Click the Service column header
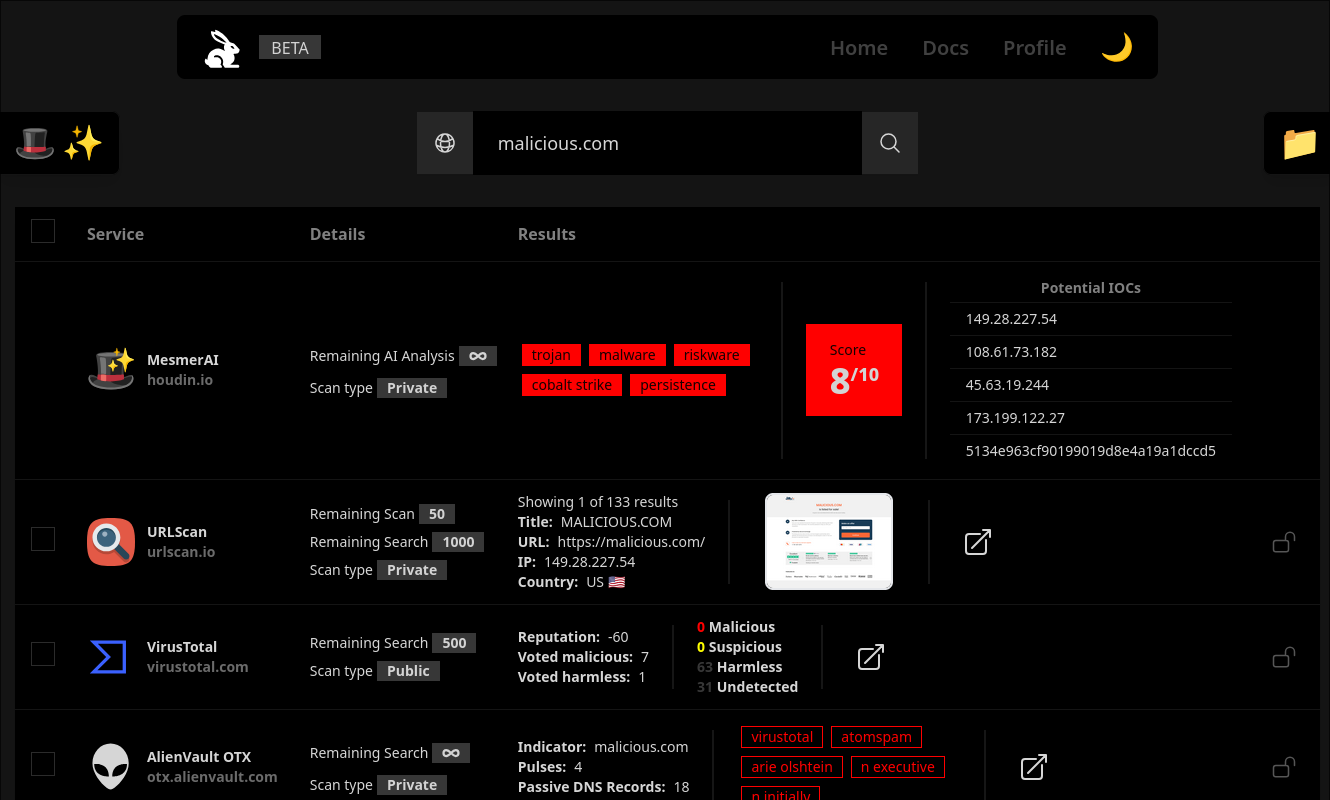This screenshot has height=800, width=1330. point(115,234)
